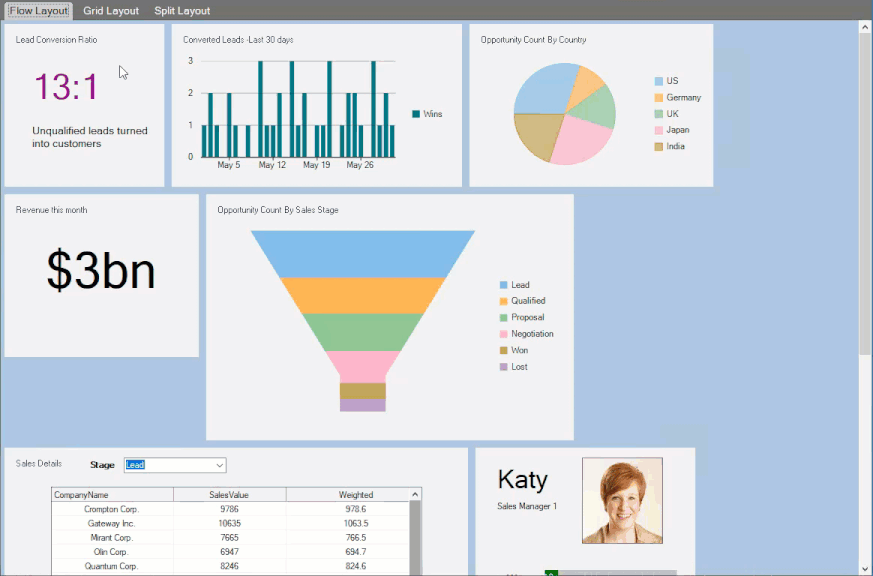This screenshot has height=576, width=873.
Task: Open the Split Layout tab
Action: tap(182, 11)
